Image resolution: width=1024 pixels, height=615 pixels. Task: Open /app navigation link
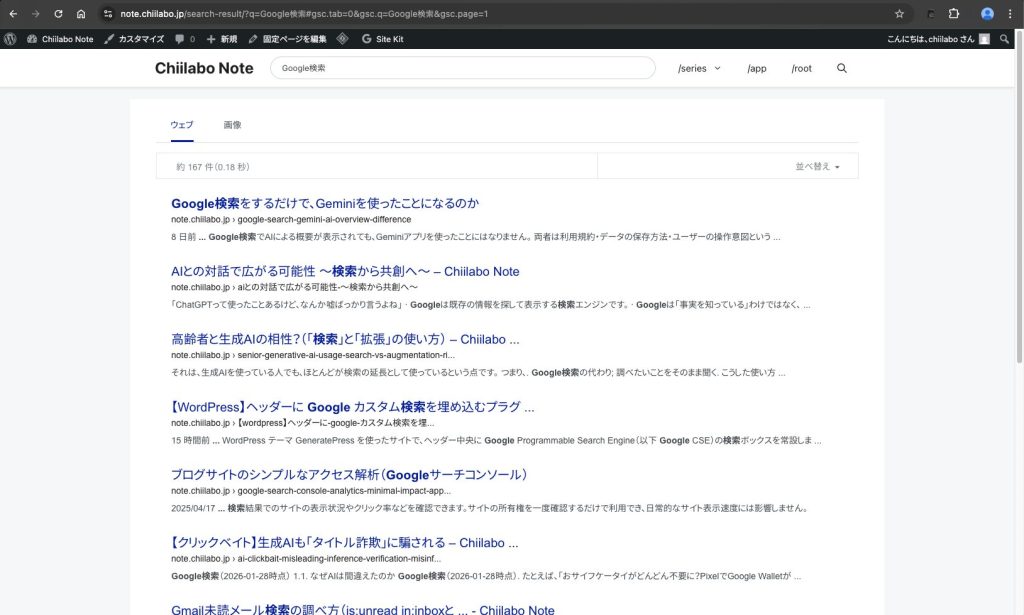point(757,68)
